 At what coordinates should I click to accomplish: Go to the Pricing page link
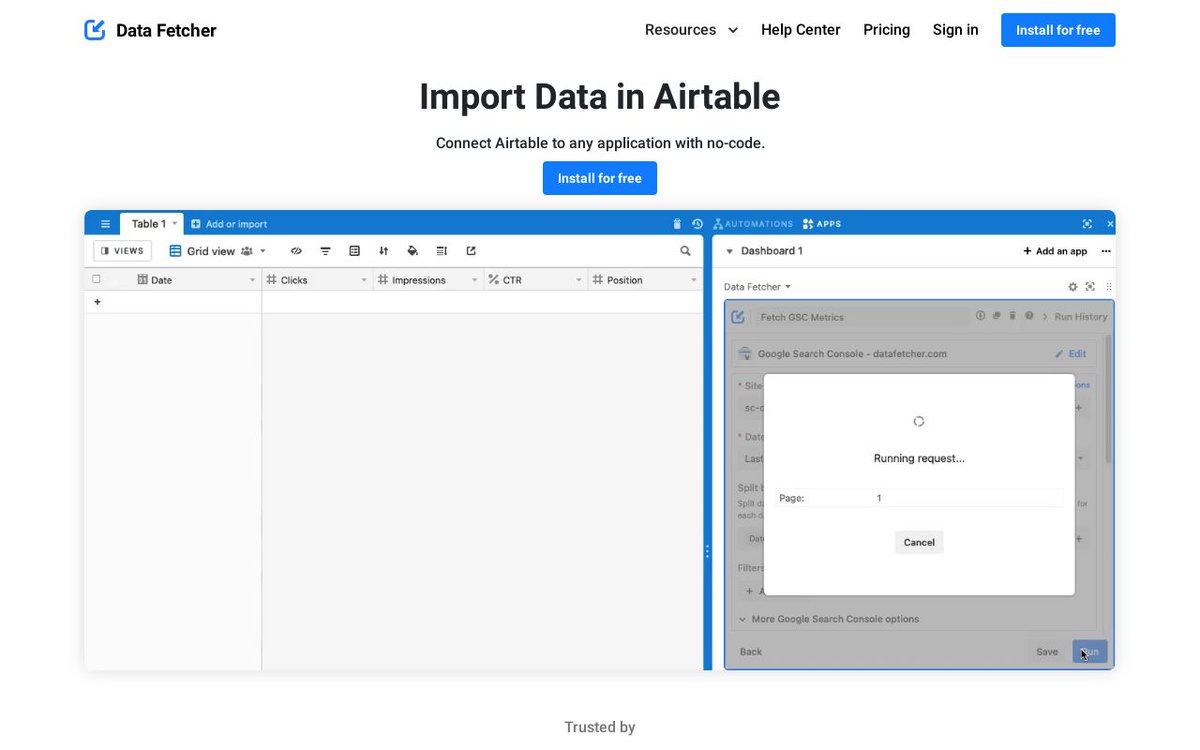(886, 30)
